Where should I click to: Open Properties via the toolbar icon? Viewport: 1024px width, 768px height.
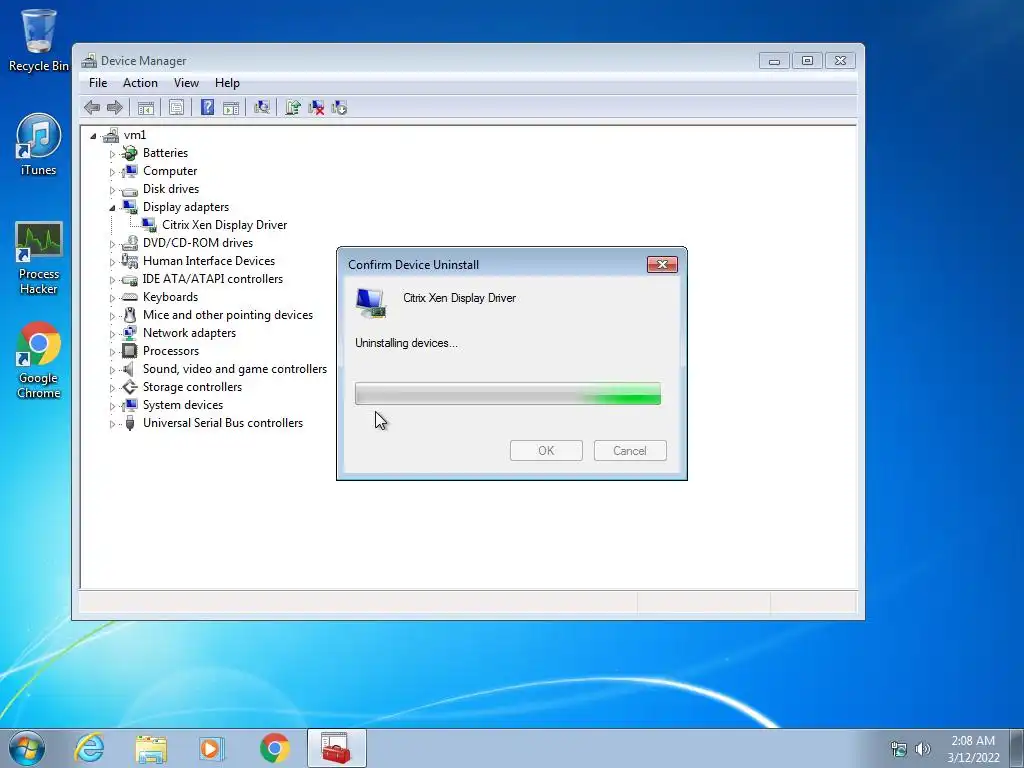tap(176, 108)
